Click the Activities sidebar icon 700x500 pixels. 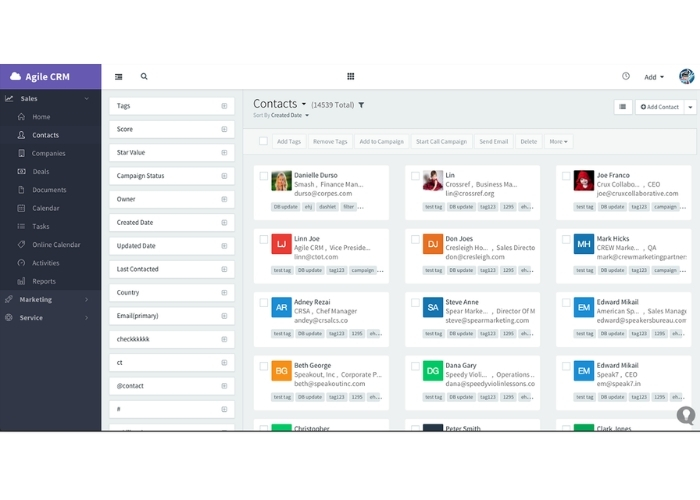[x=21, y=263]
